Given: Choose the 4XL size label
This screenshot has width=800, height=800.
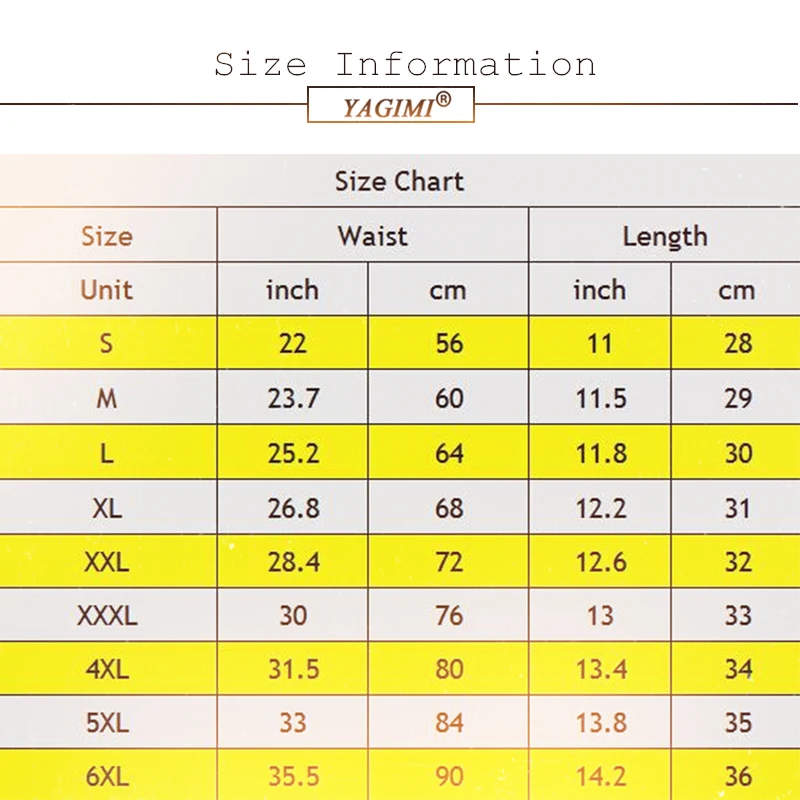Looking at the screenshot, I should pyautogui.click(x=106, y=668).
